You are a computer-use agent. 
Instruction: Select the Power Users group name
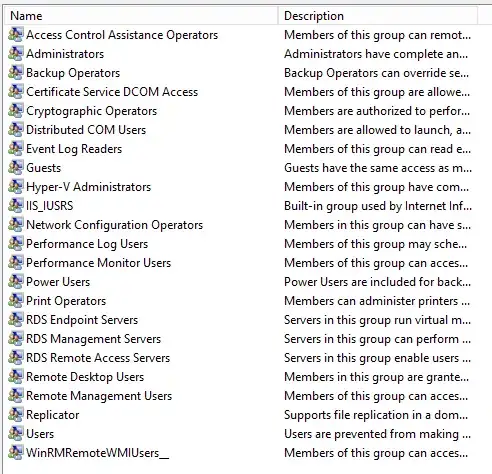click(x=58, y=282)
